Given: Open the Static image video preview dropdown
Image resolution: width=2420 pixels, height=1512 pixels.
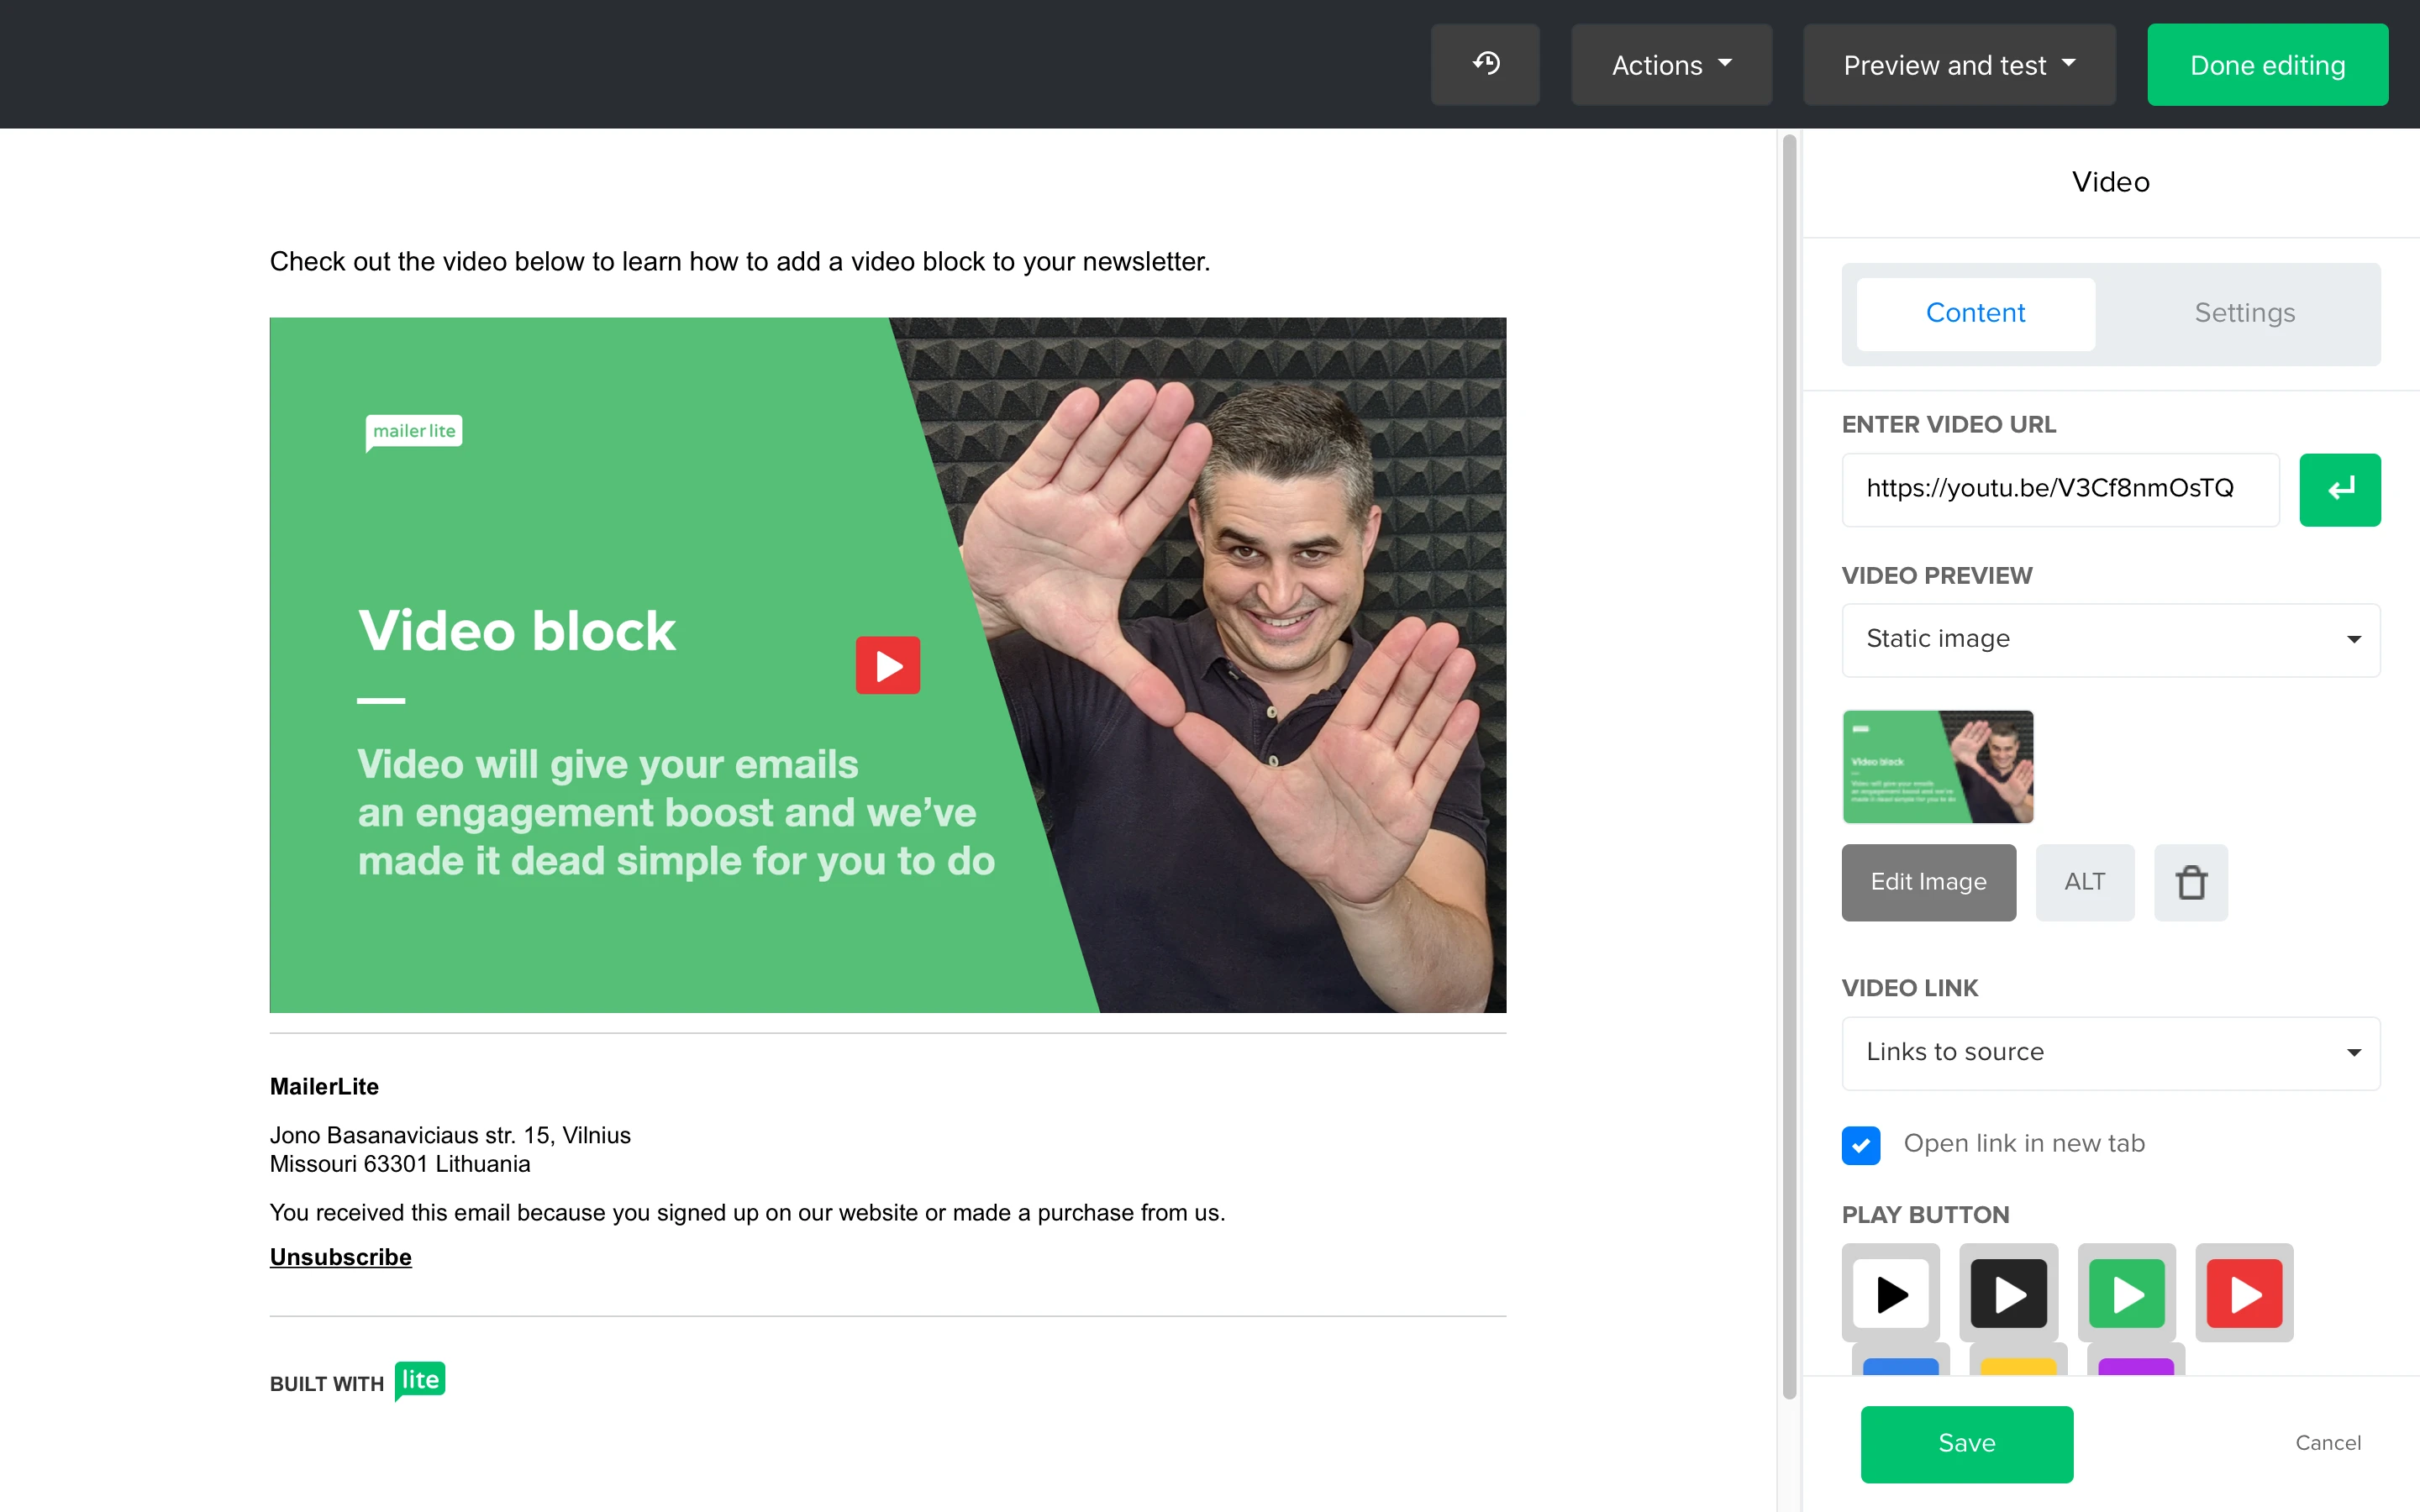Looking at the screenshot, I should click(2110, 639).
